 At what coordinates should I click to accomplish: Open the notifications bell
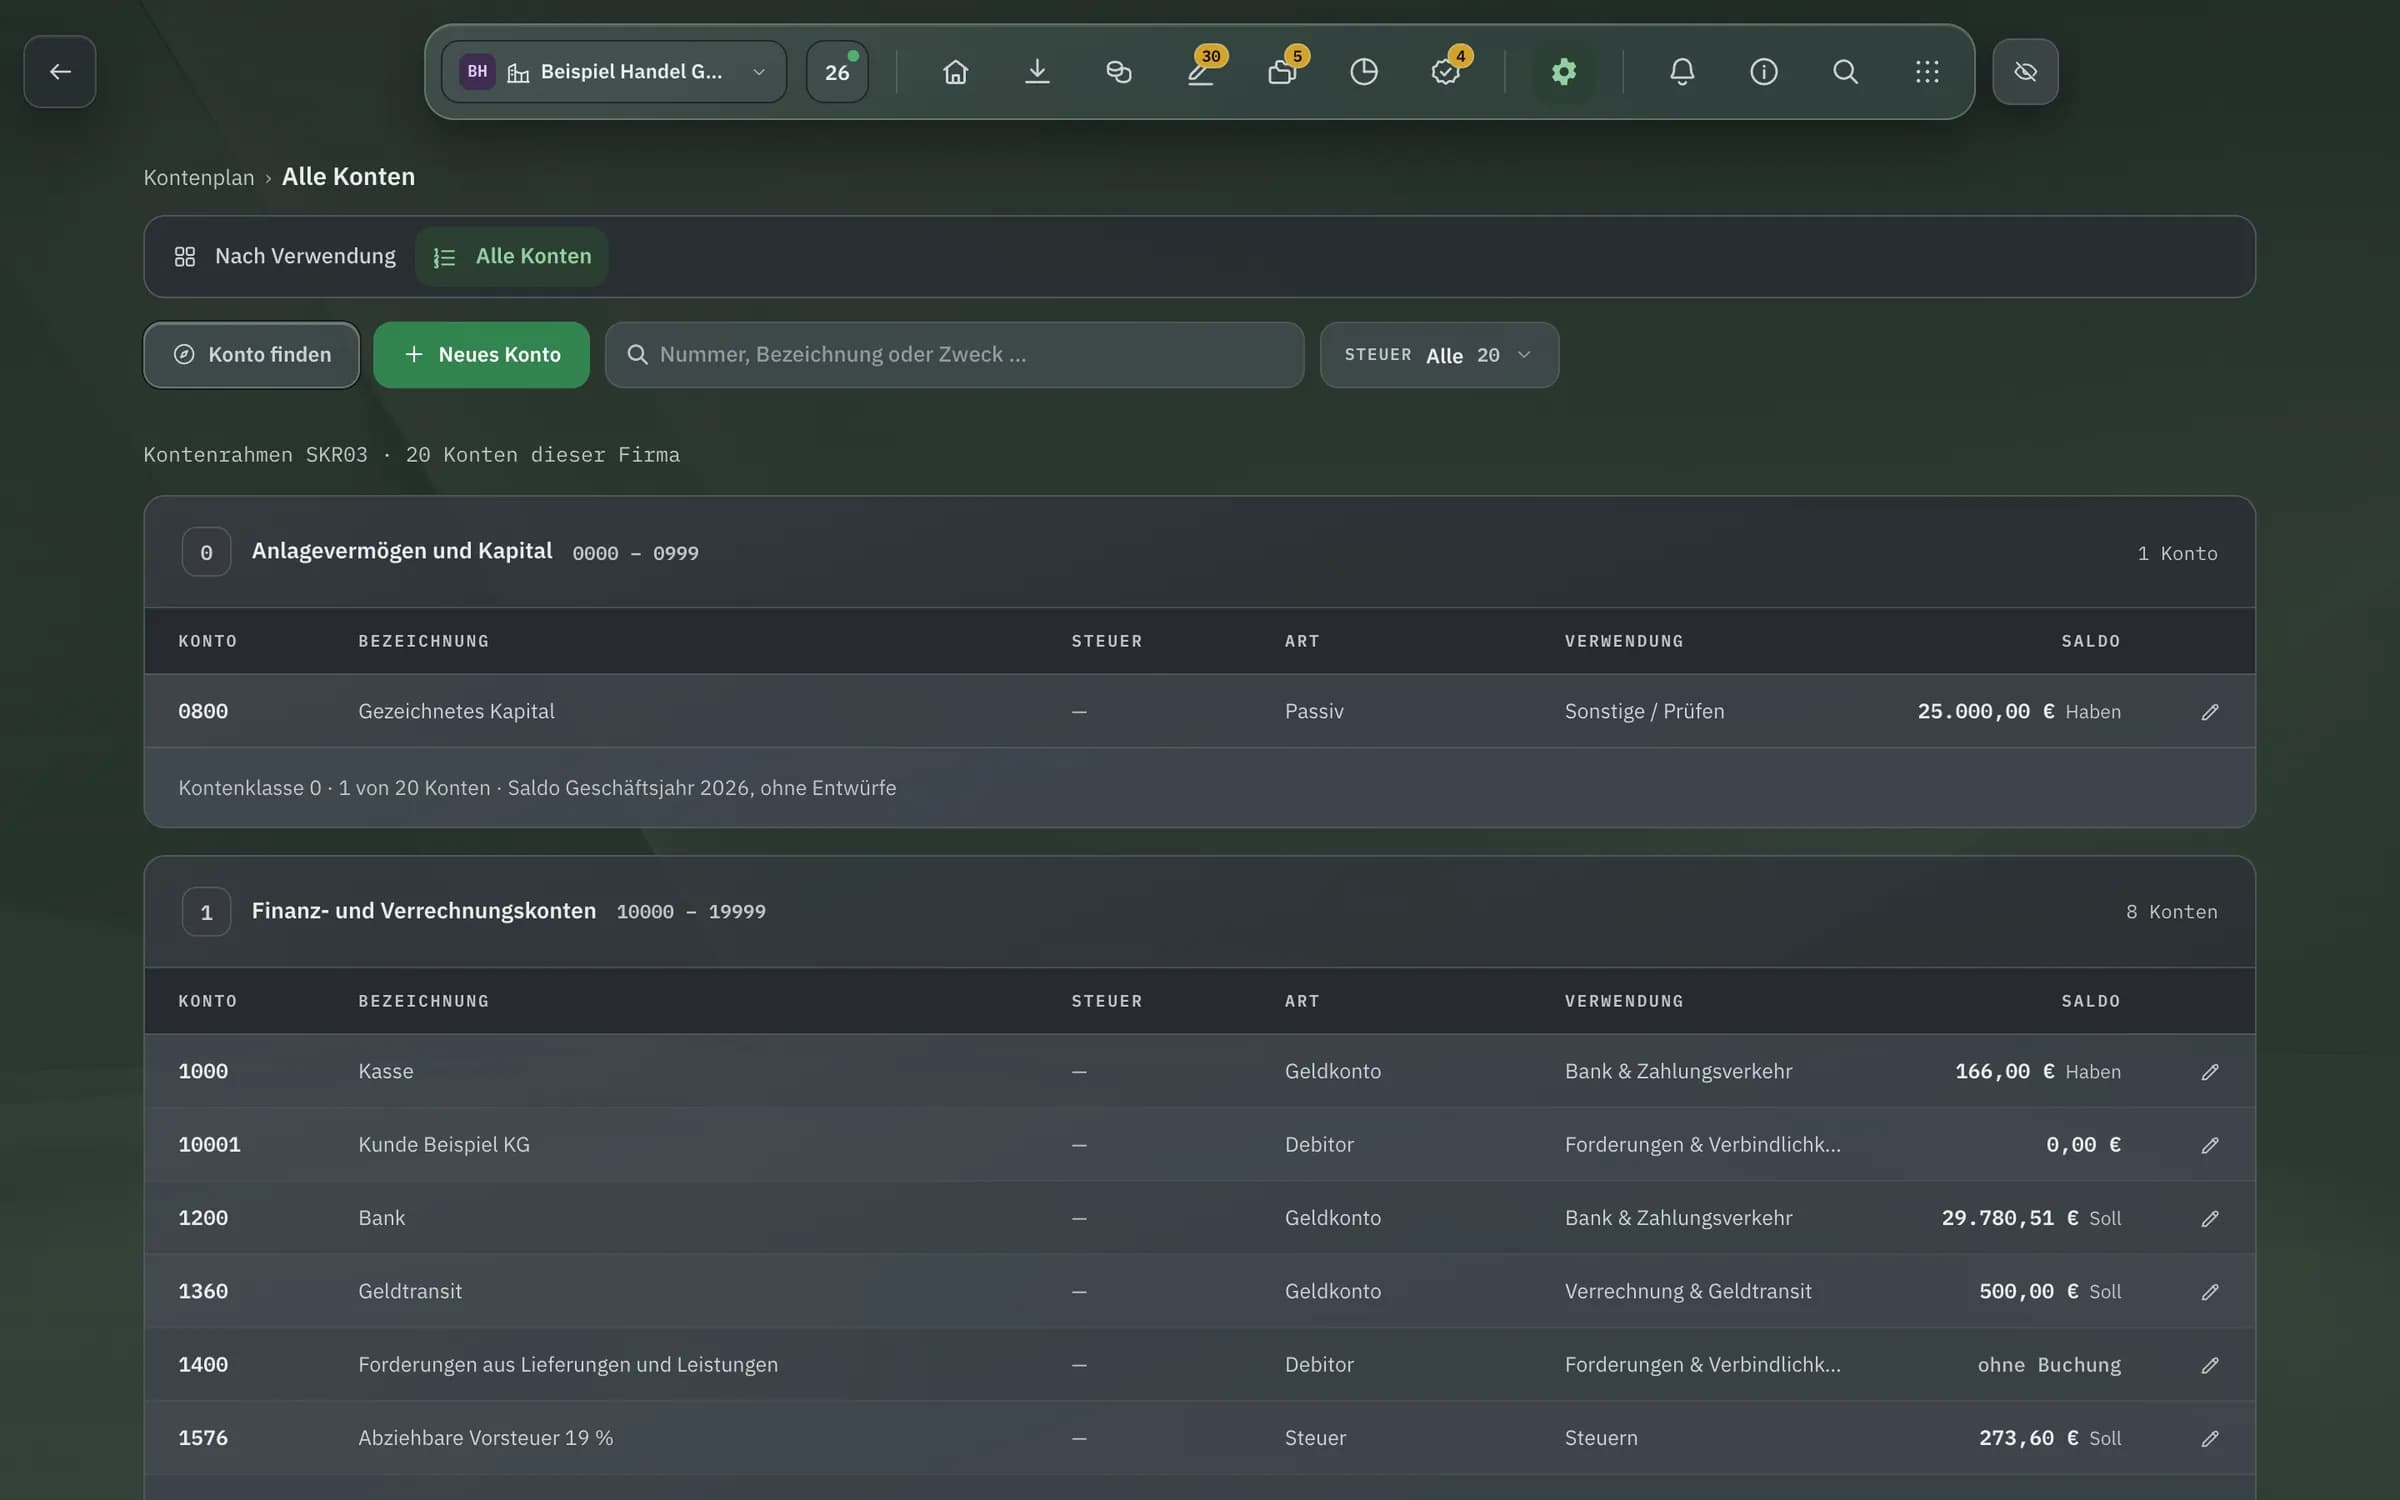pyautogui.click(x=1682, y=71)
